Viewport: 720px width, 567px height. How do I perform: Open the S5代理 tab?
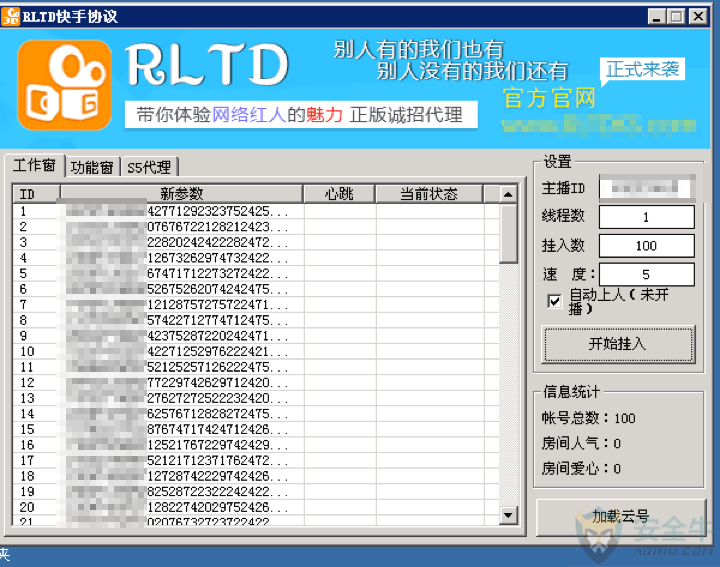coord(149,168)
